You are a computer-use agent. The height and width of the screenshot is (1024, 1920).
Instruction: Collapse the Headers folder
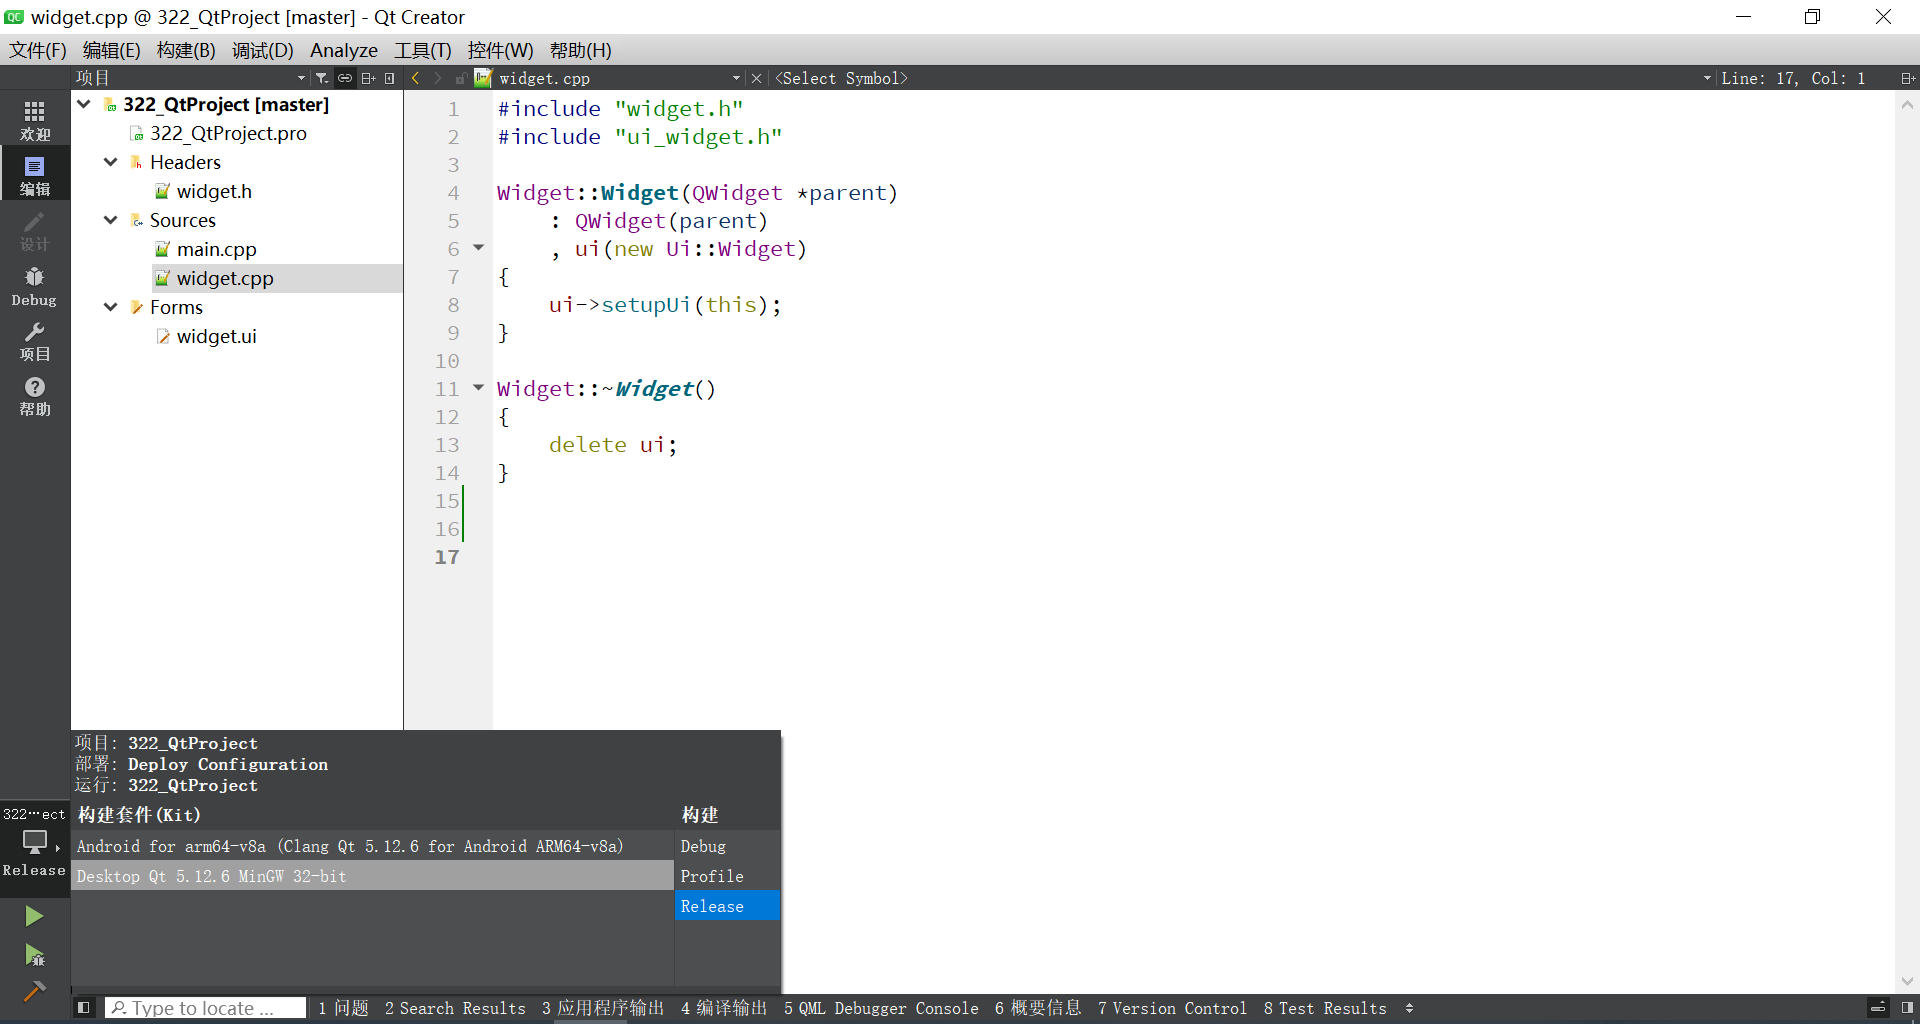[111, 162]
